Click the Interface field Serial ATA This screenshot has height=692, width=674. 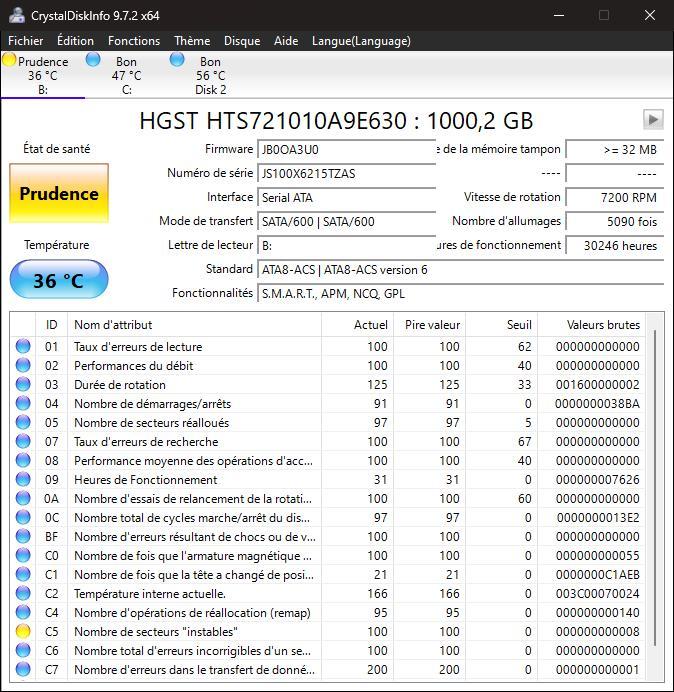coord(346,197)
